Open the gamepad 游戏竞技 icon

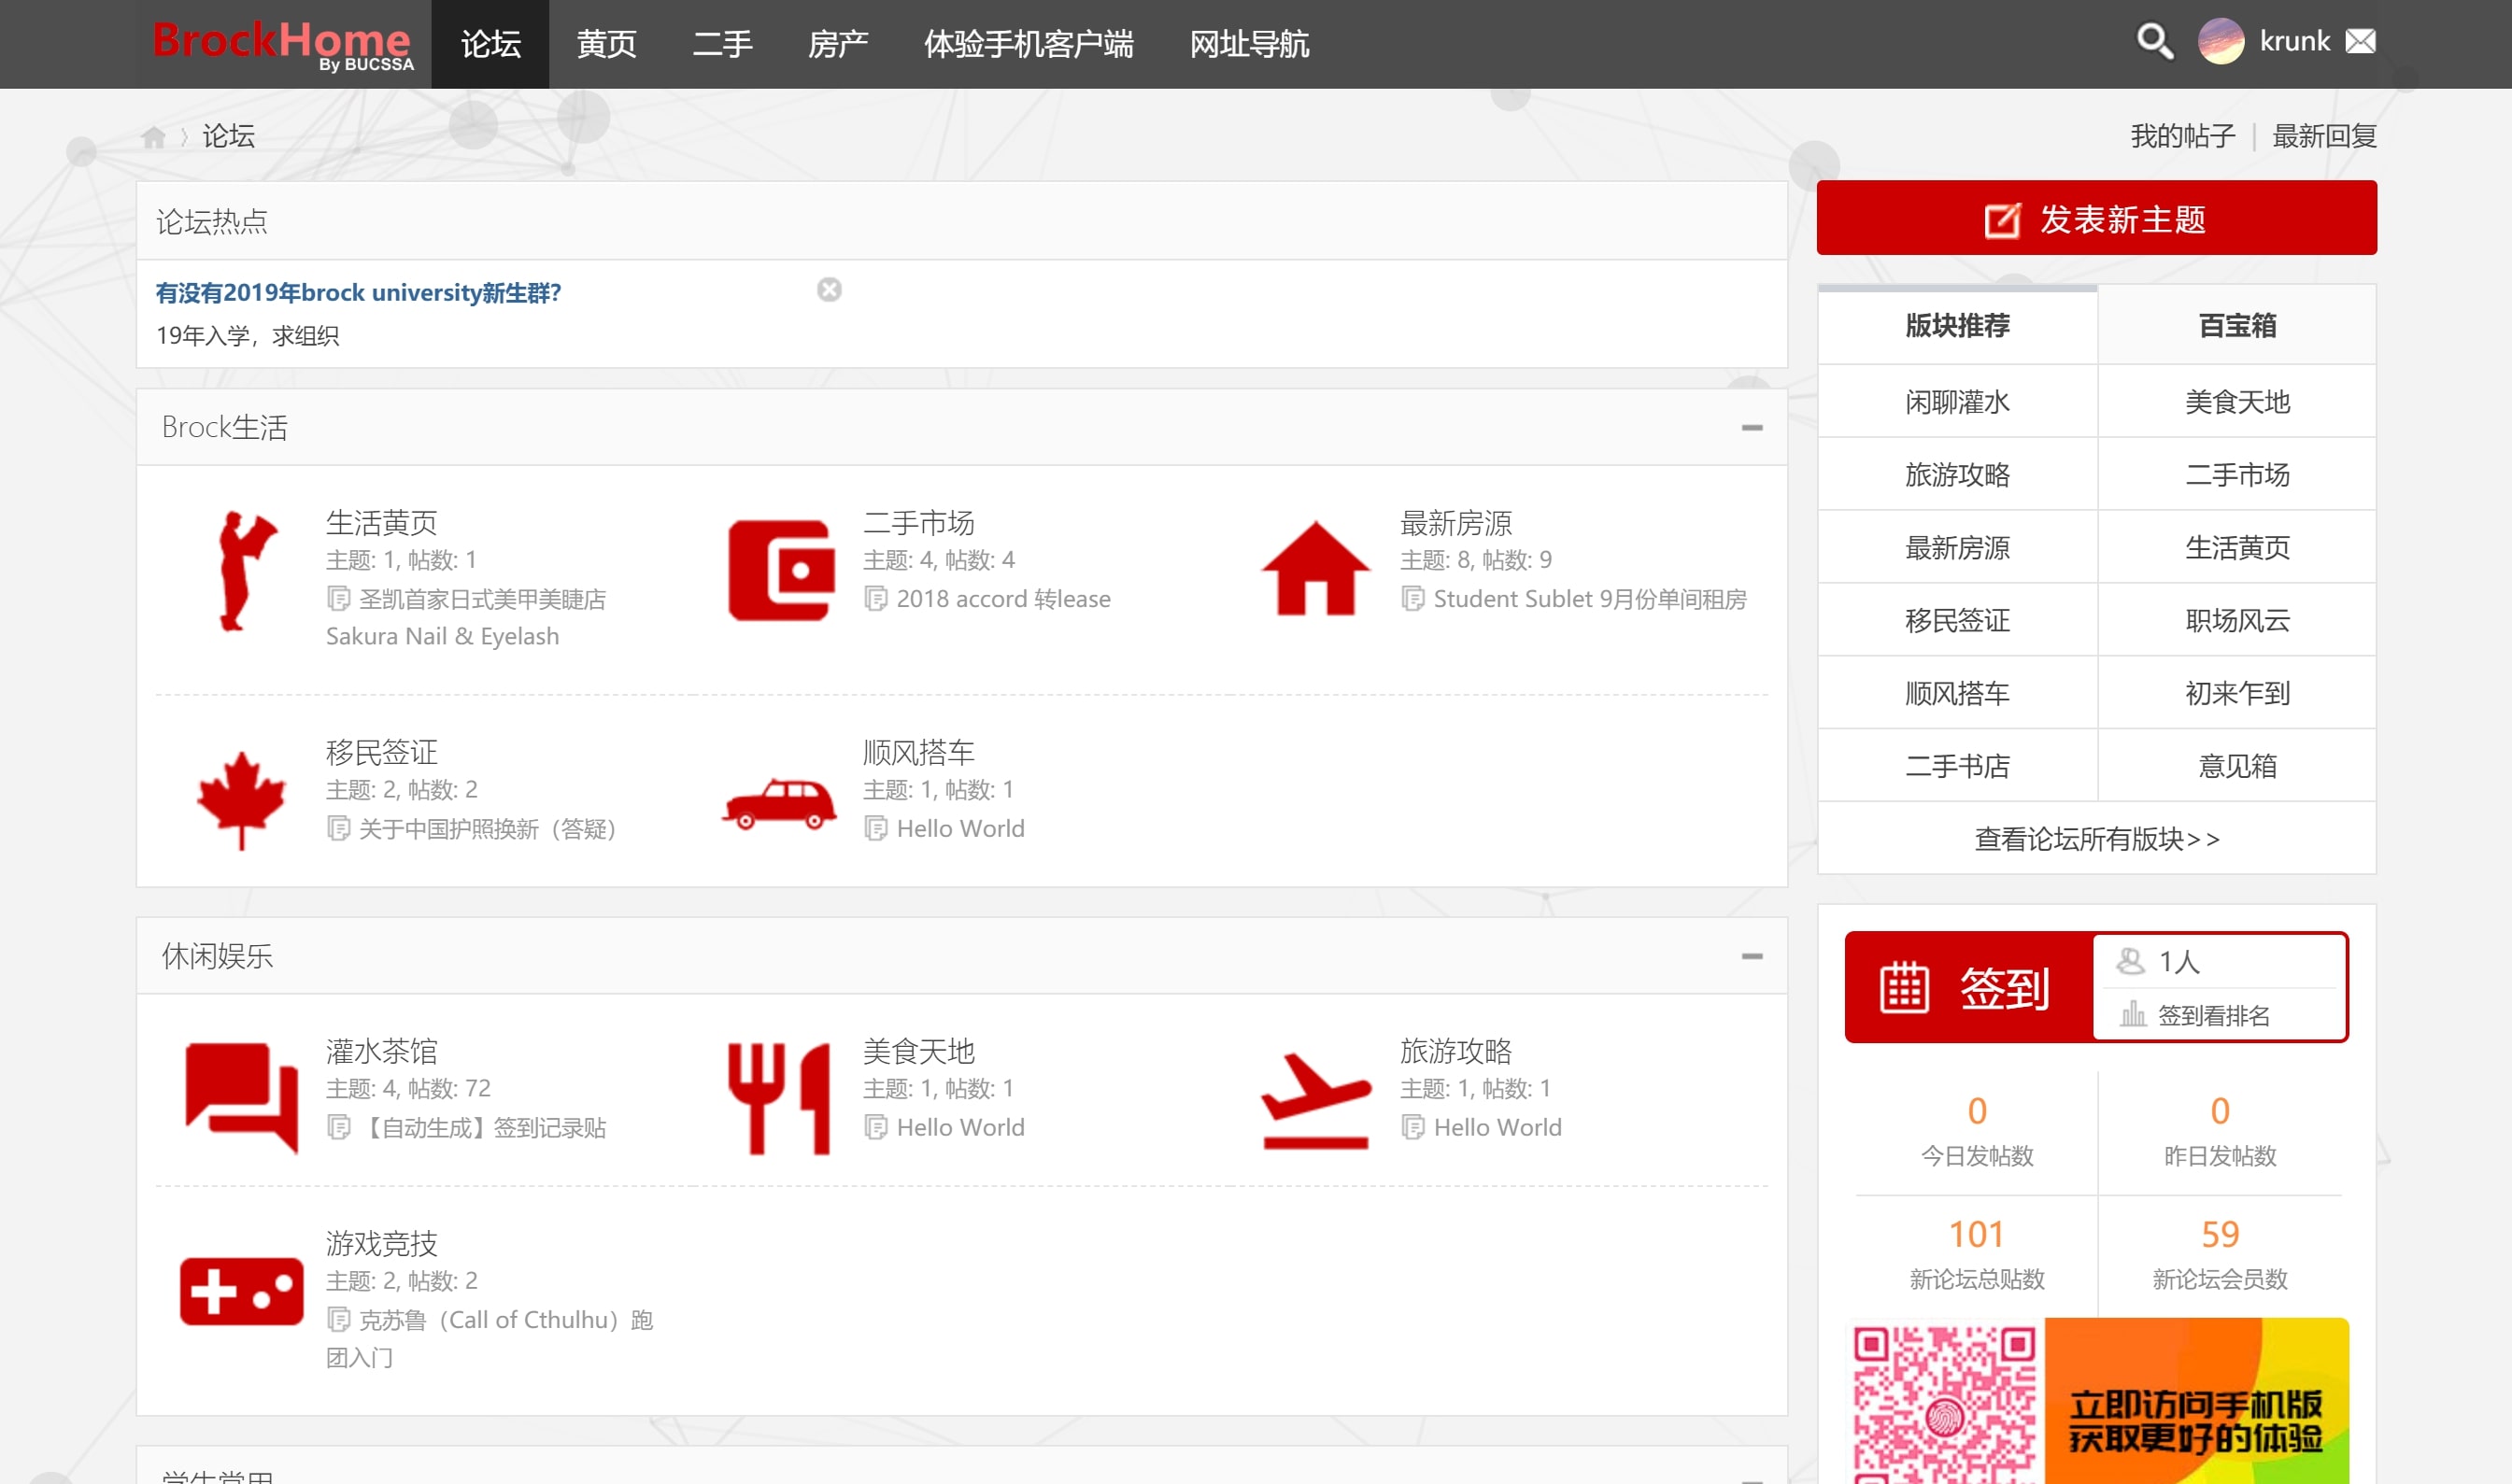241,1291
